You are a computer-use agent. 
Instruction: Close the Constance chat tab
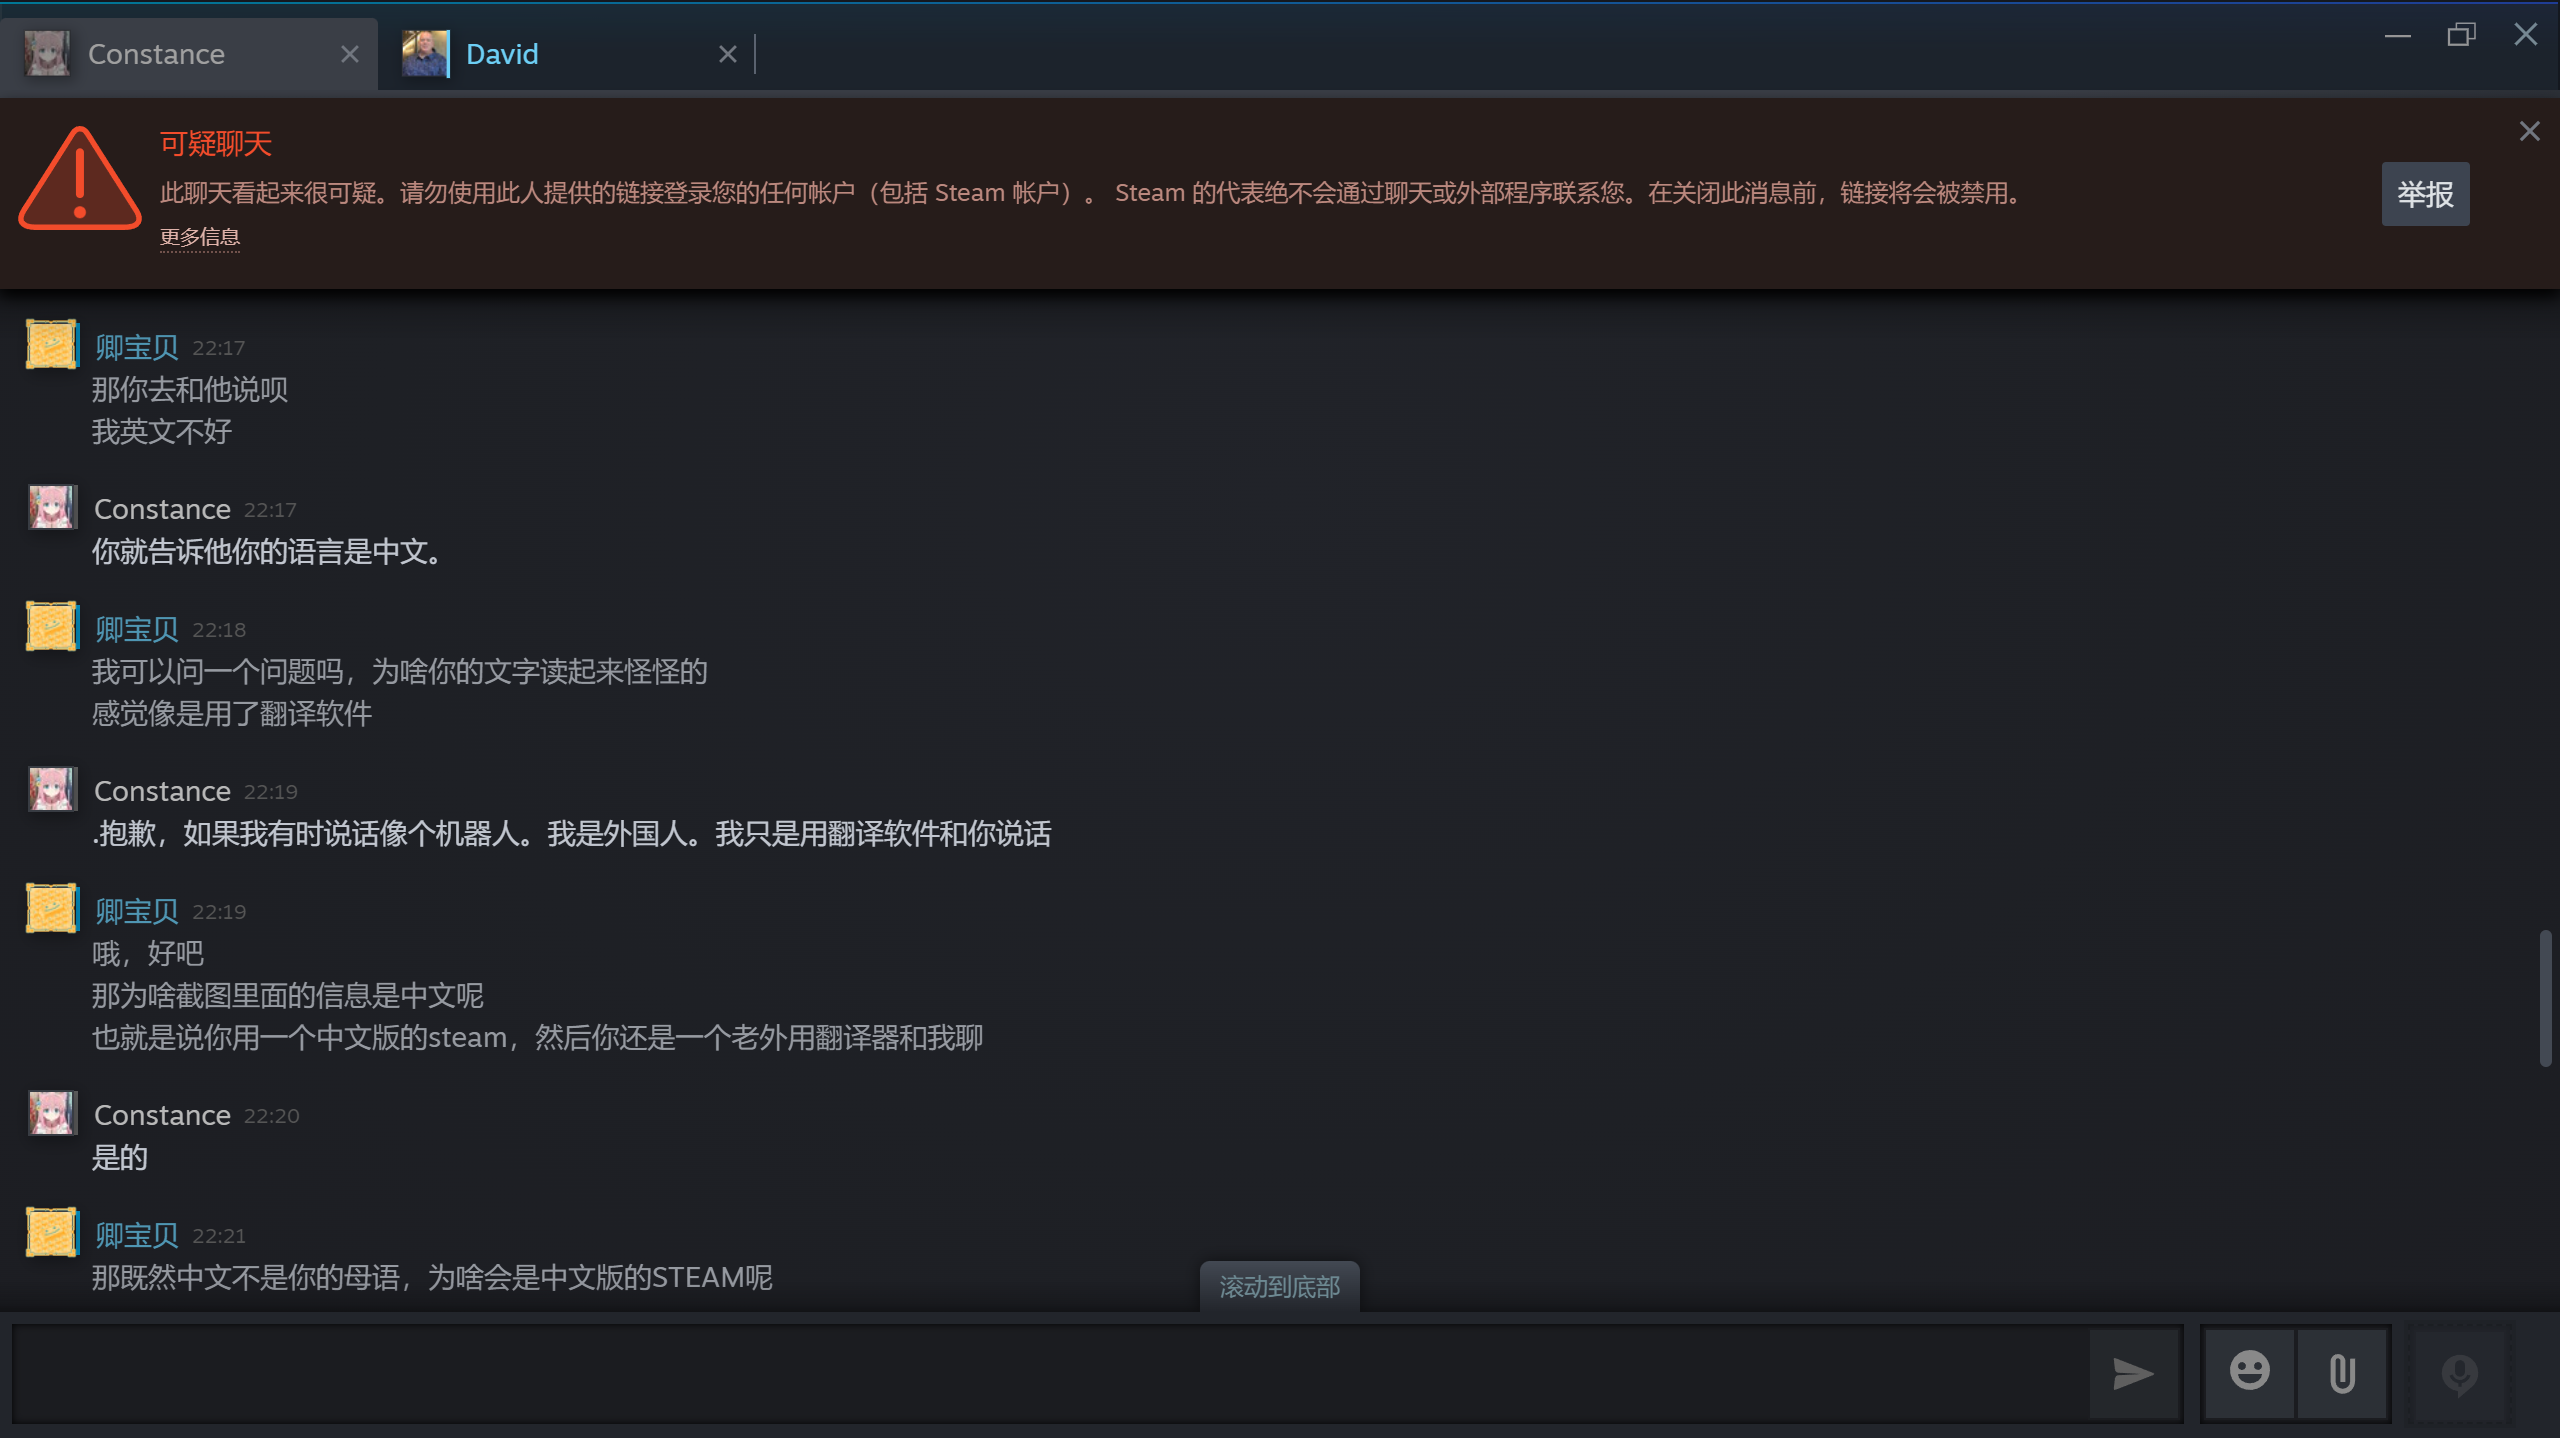tap(349, 54)
